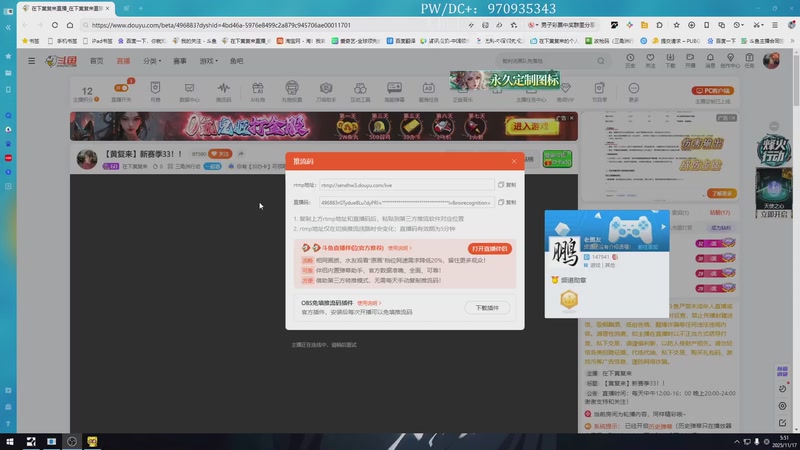Click the user avatar in header
800x450 pixels.
(771, 60)
